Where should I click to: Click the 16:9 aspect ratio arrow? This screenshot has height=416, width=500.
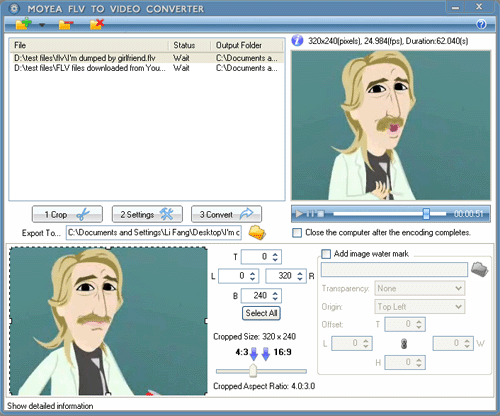click(266, 354)
